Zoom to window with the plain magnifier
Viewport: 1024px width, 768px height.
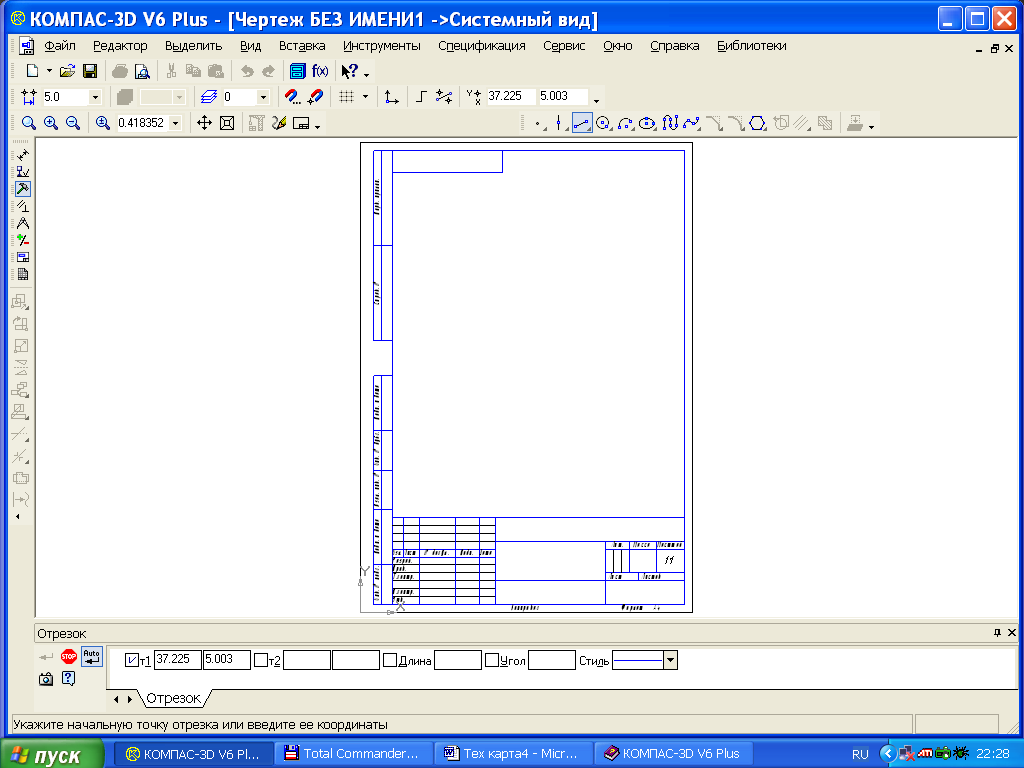28,123
